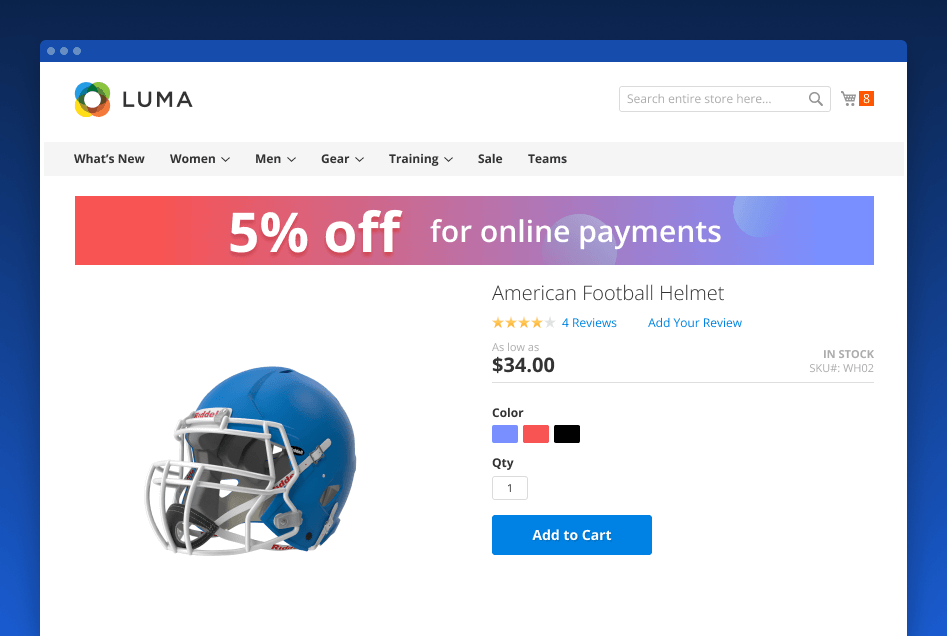
Task: Open the Sale menu item
Action: pos(490,159)
